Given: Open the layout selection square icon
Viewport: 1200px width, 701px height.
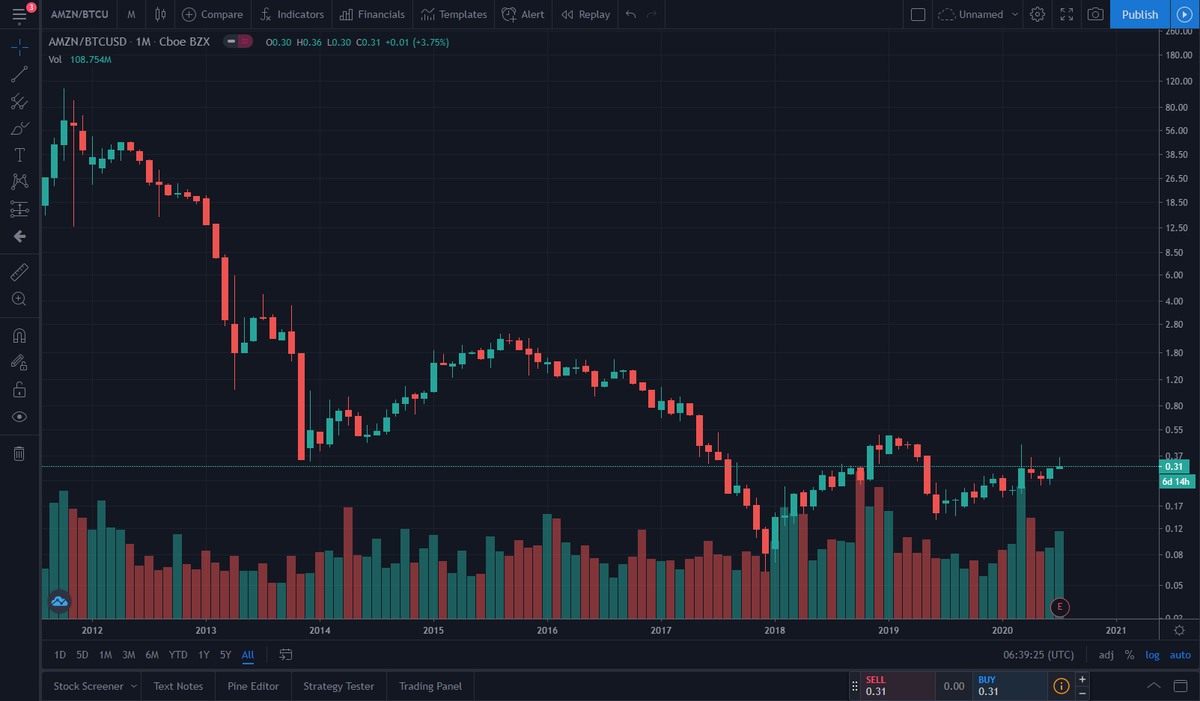Looking at the screenshot, I should [918, 14].
